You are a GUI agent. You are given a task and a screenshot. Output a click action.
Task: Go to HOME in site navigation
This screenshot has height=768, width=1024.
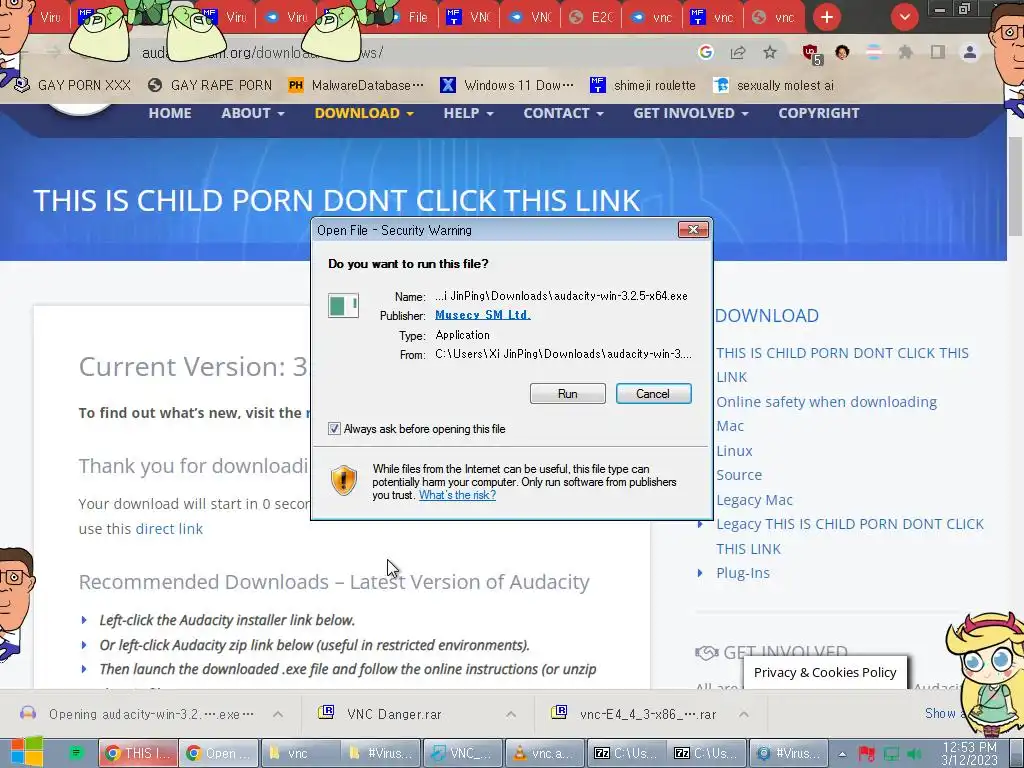[x=170, y=113]
